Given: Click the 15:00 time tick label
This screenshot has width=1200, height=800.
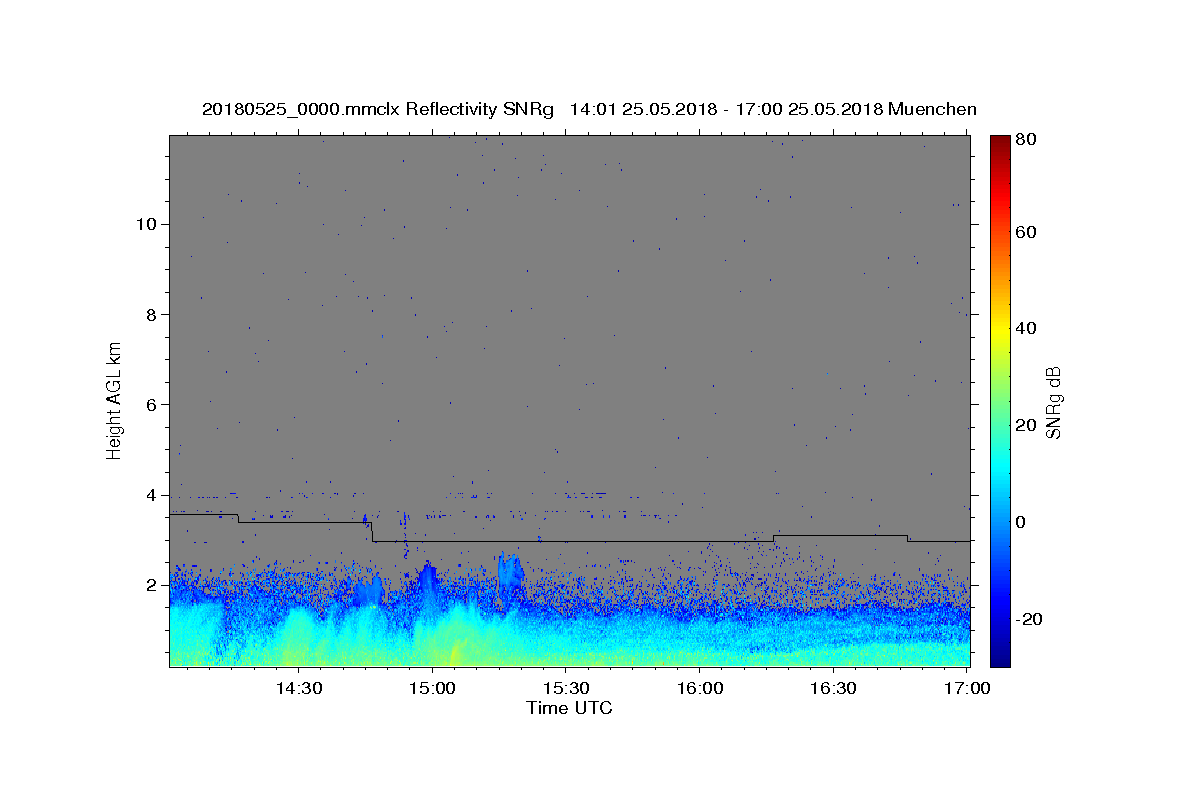Looking at the screenshot, I should pyautogui.click(x=432, y=688).
